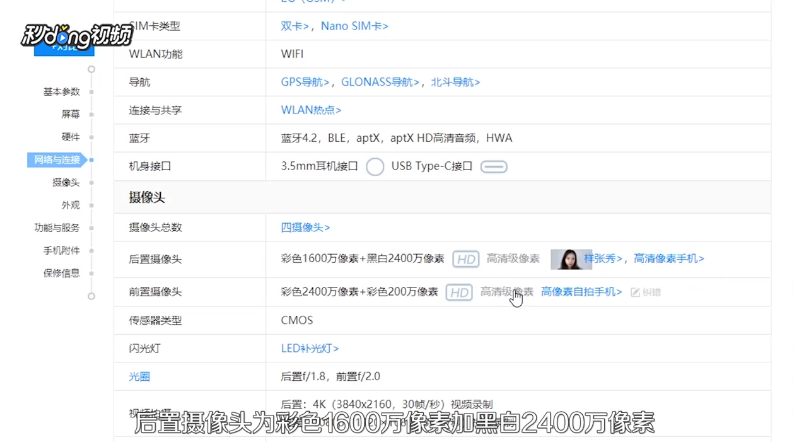Click HD badge in 后置摄像头 row
The image size is (794, 442).
pos(466,260)
